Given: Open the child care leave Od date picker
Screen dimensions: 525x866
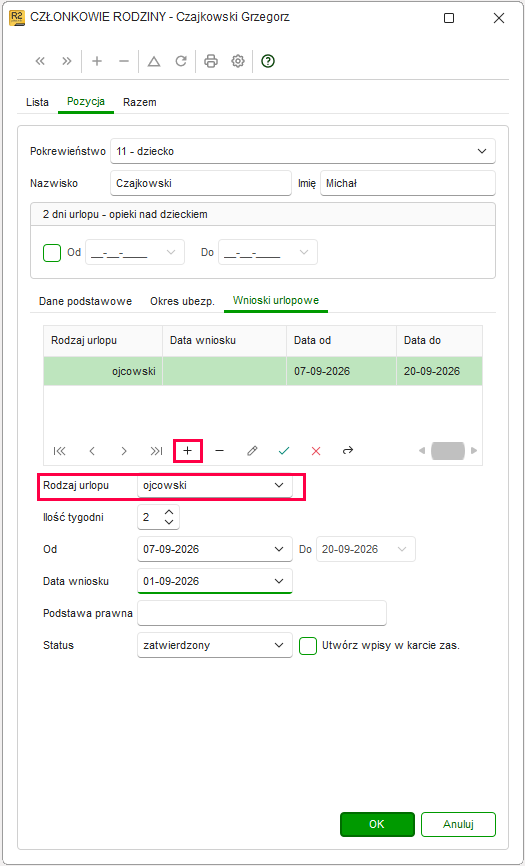Looking at the screenshot, I should pos(170,252).
